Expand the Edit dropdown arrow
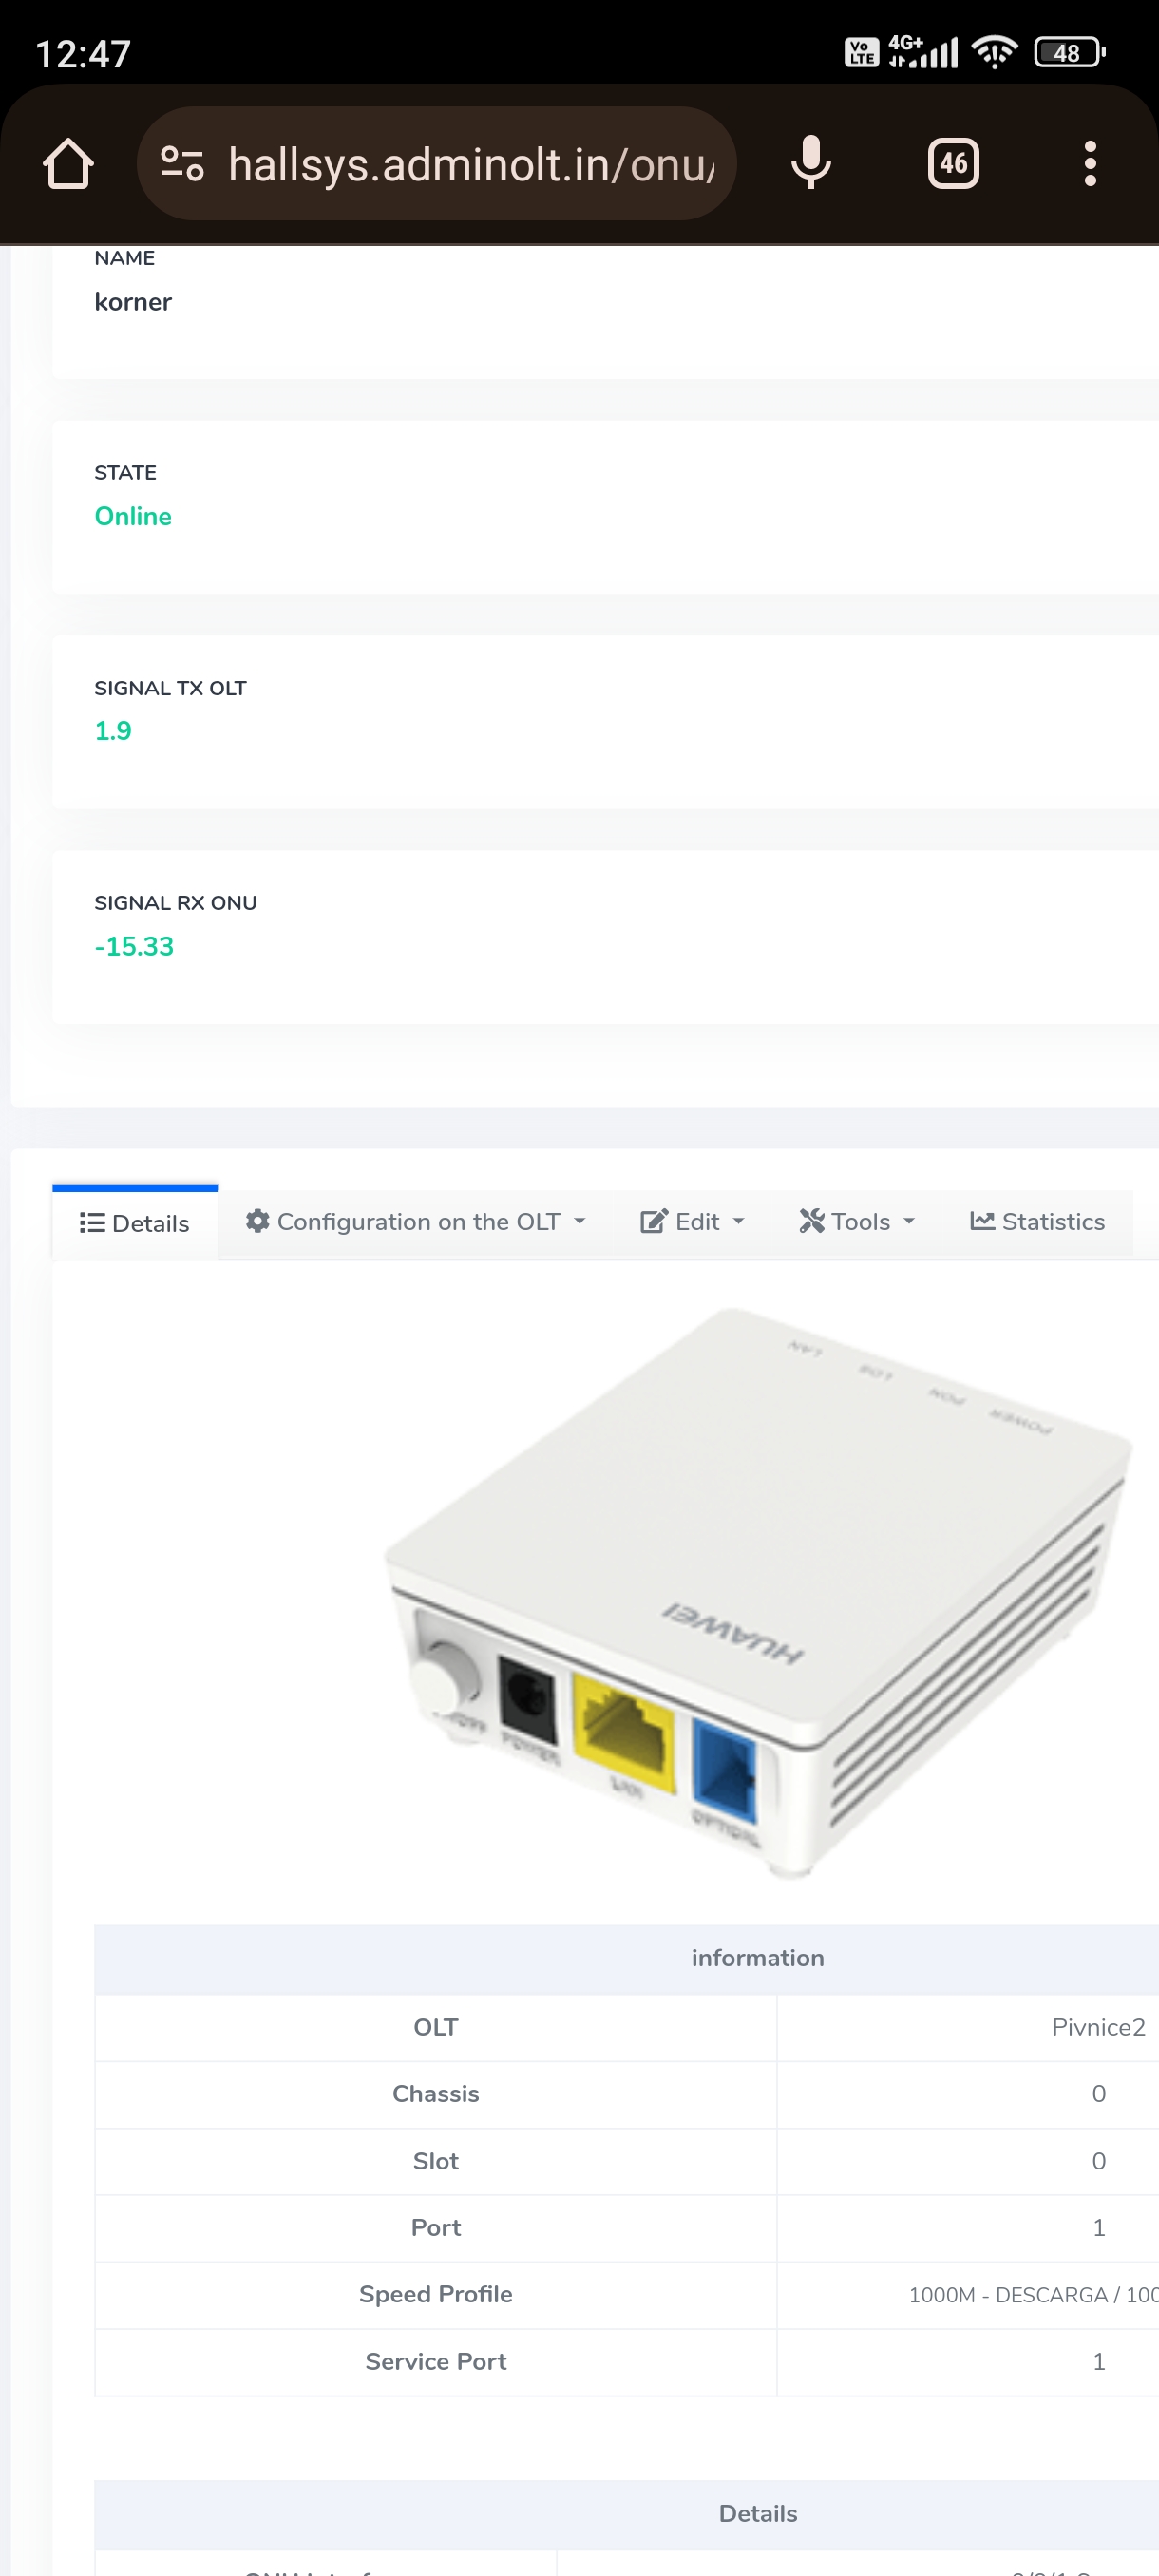Image resolution: width=1159 pixels, height=2576 pixels. [739, 1221]
